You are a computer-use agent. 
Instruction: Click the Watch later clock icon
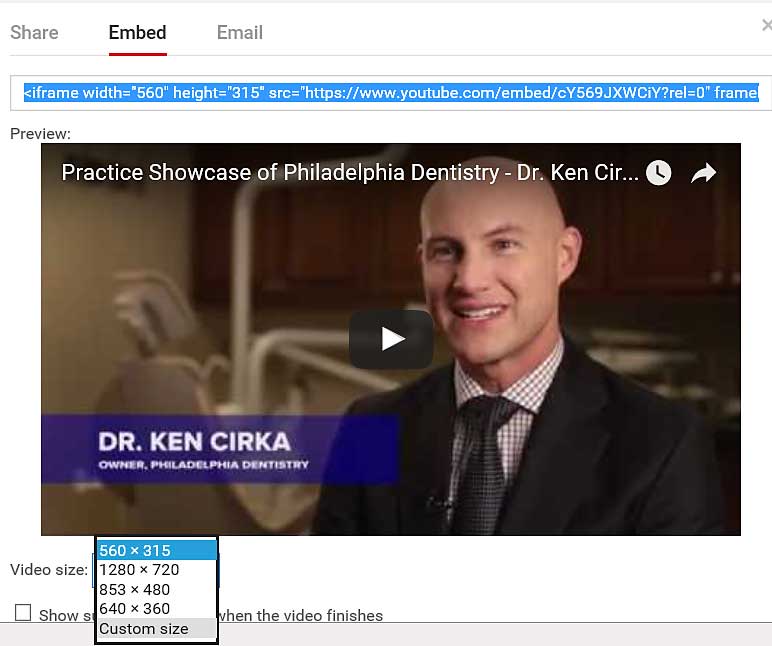(x=658, y=173)
